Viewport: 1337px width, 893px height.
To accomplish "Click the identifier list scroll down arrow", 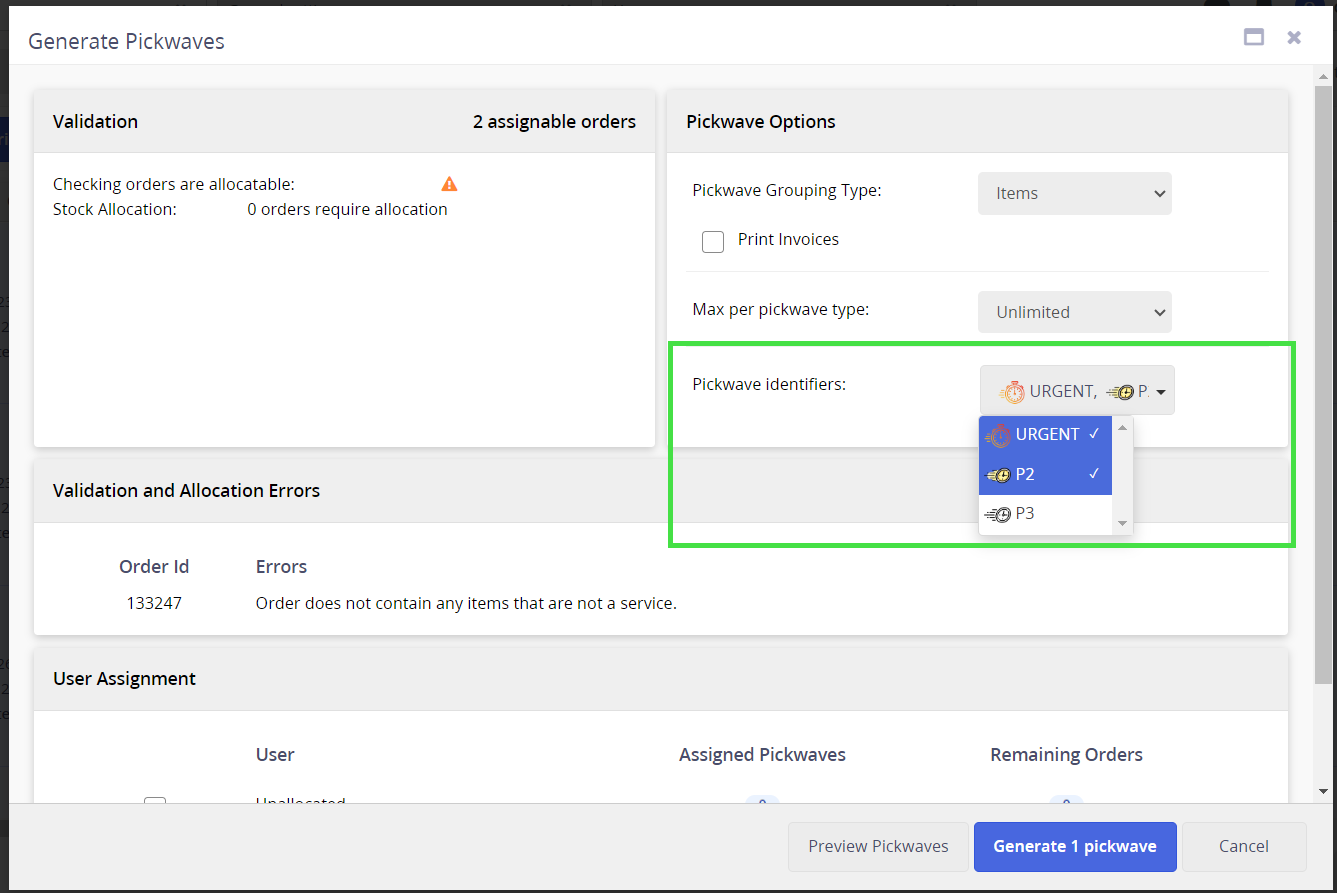I will click(1122, 524).
